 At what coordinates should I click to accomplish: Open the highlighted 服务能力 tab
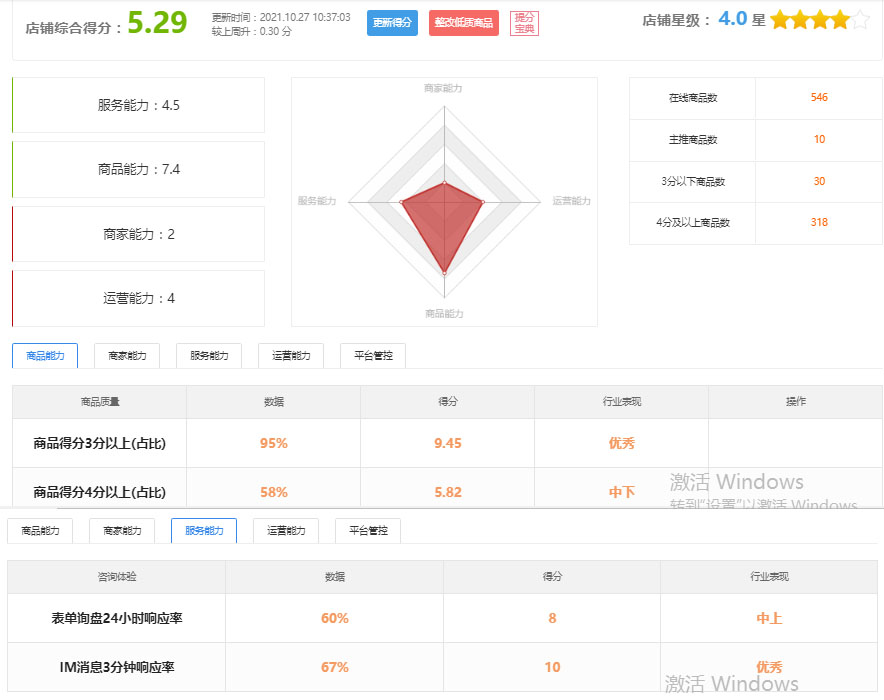tap(203, 531)
